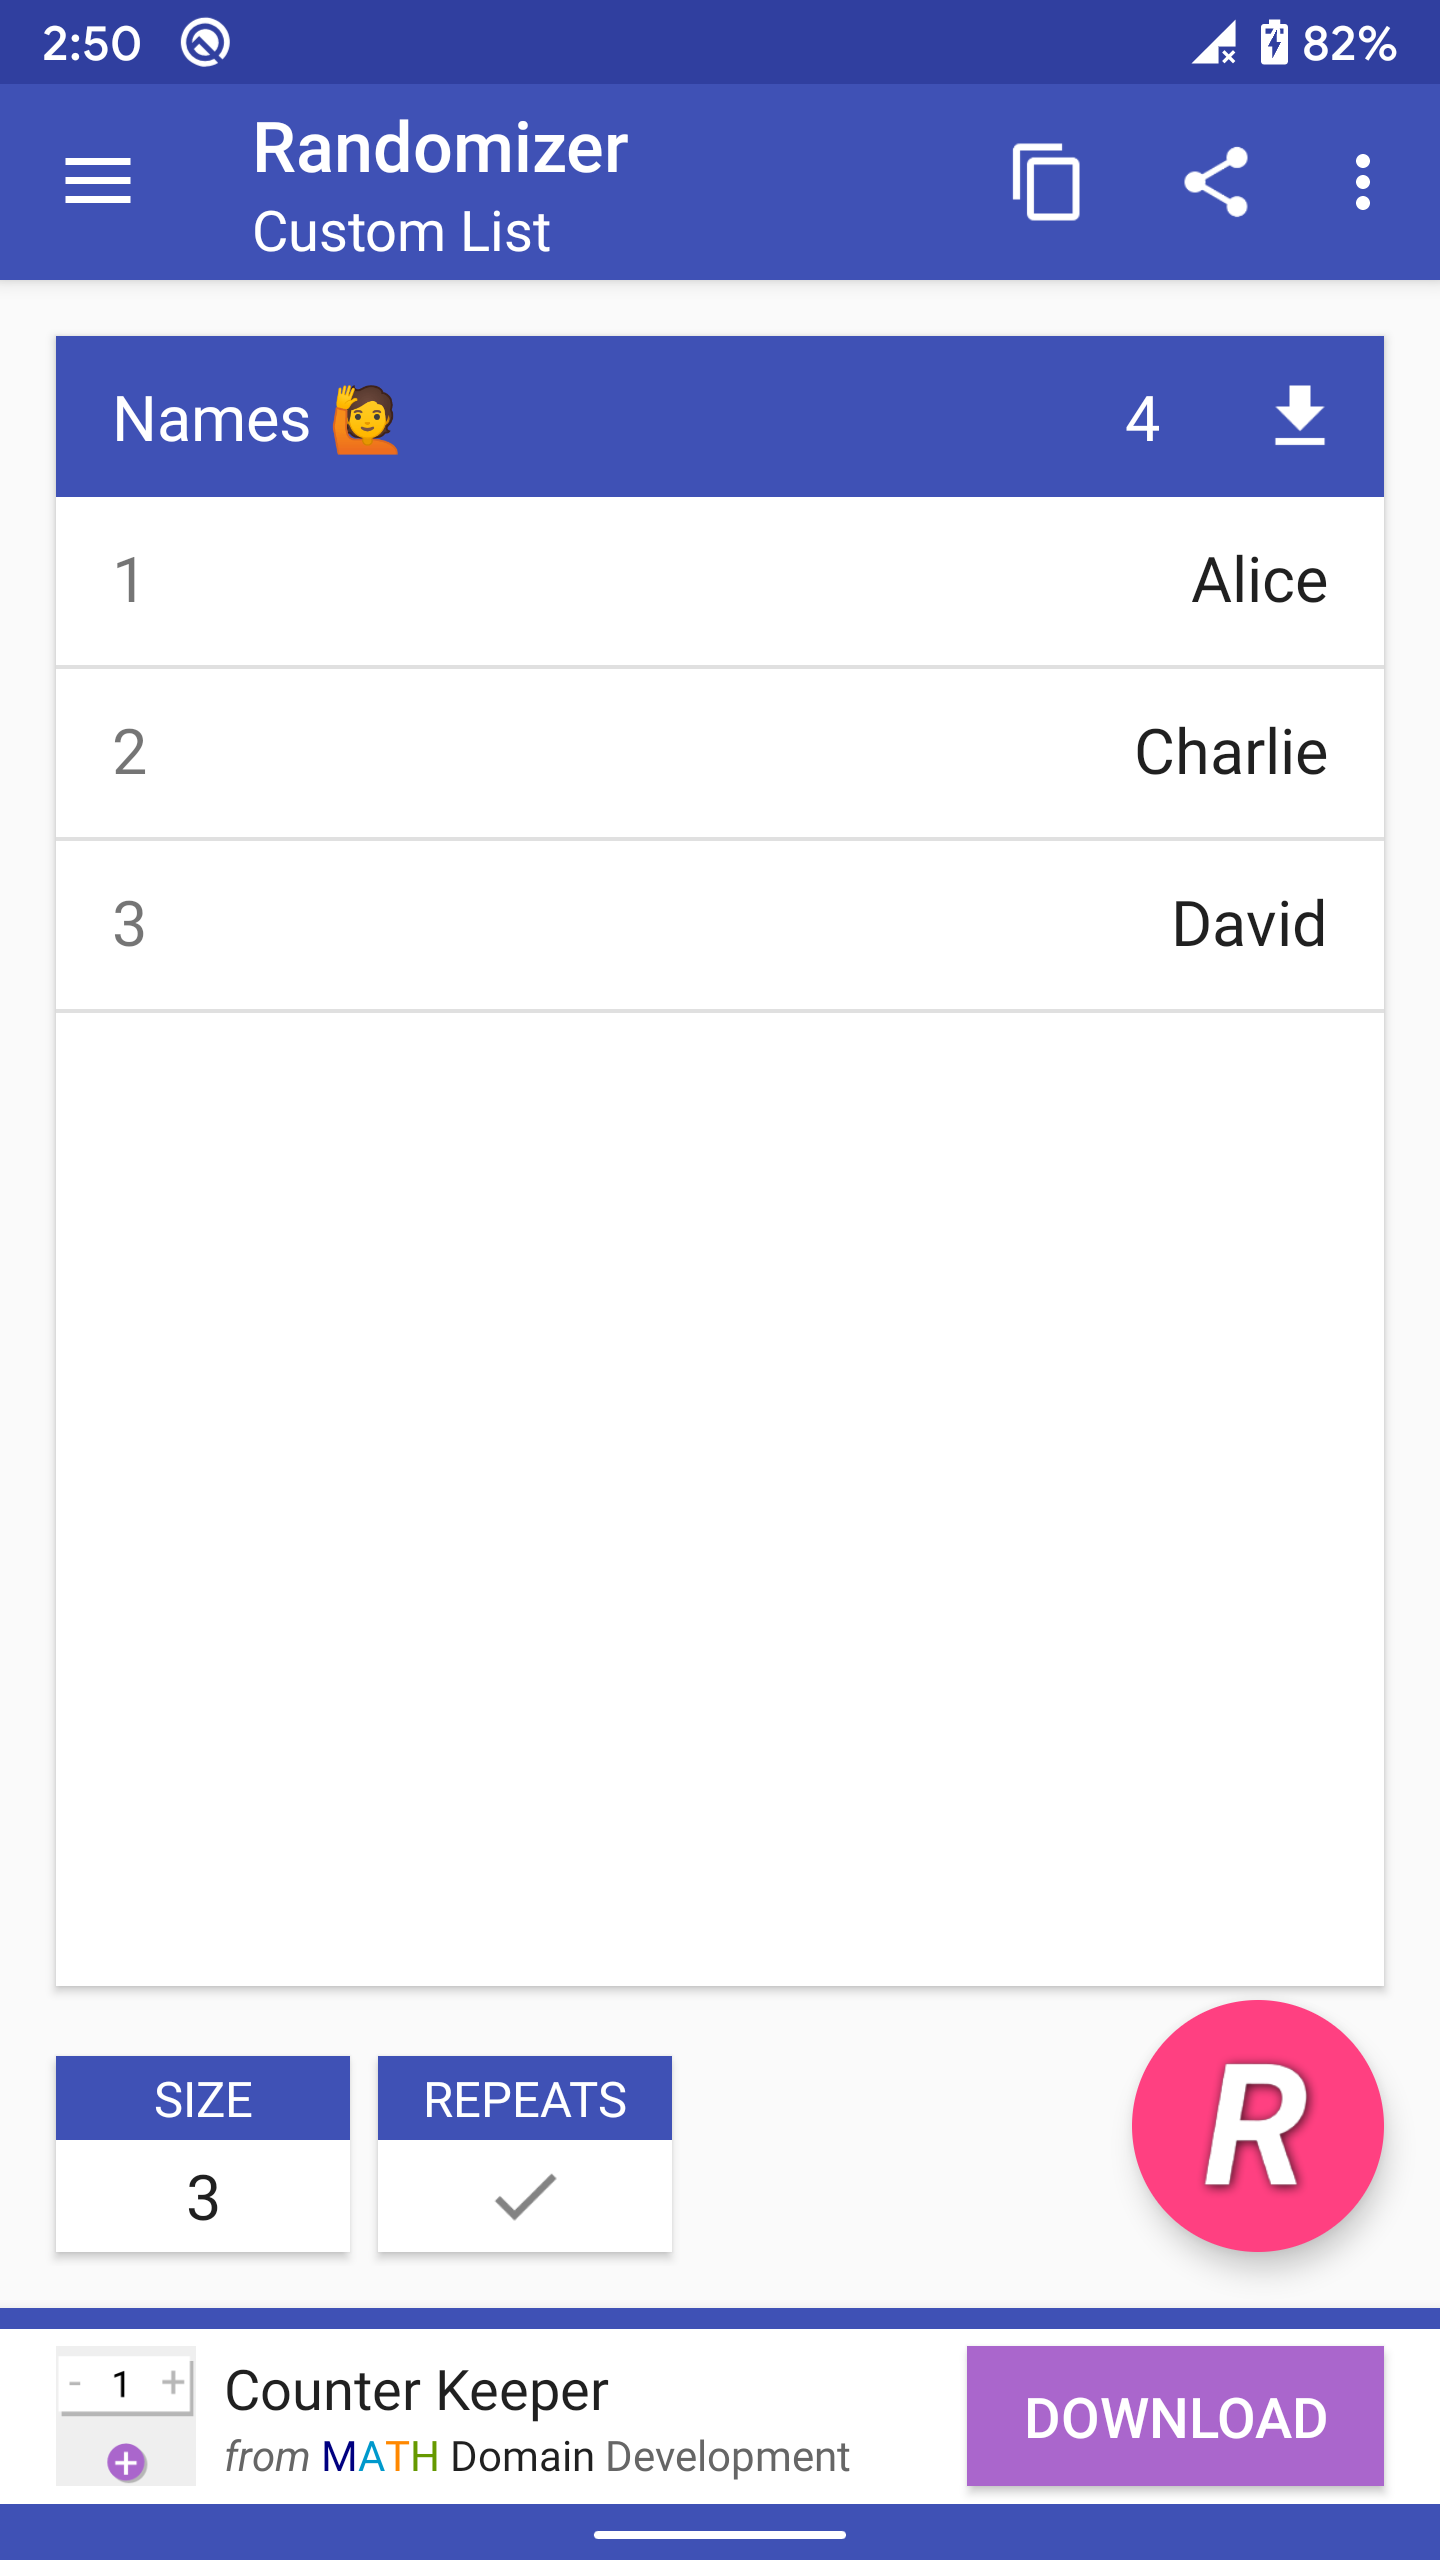
Task: Open the three-dot overflow menu
Action: (1362, 182)
